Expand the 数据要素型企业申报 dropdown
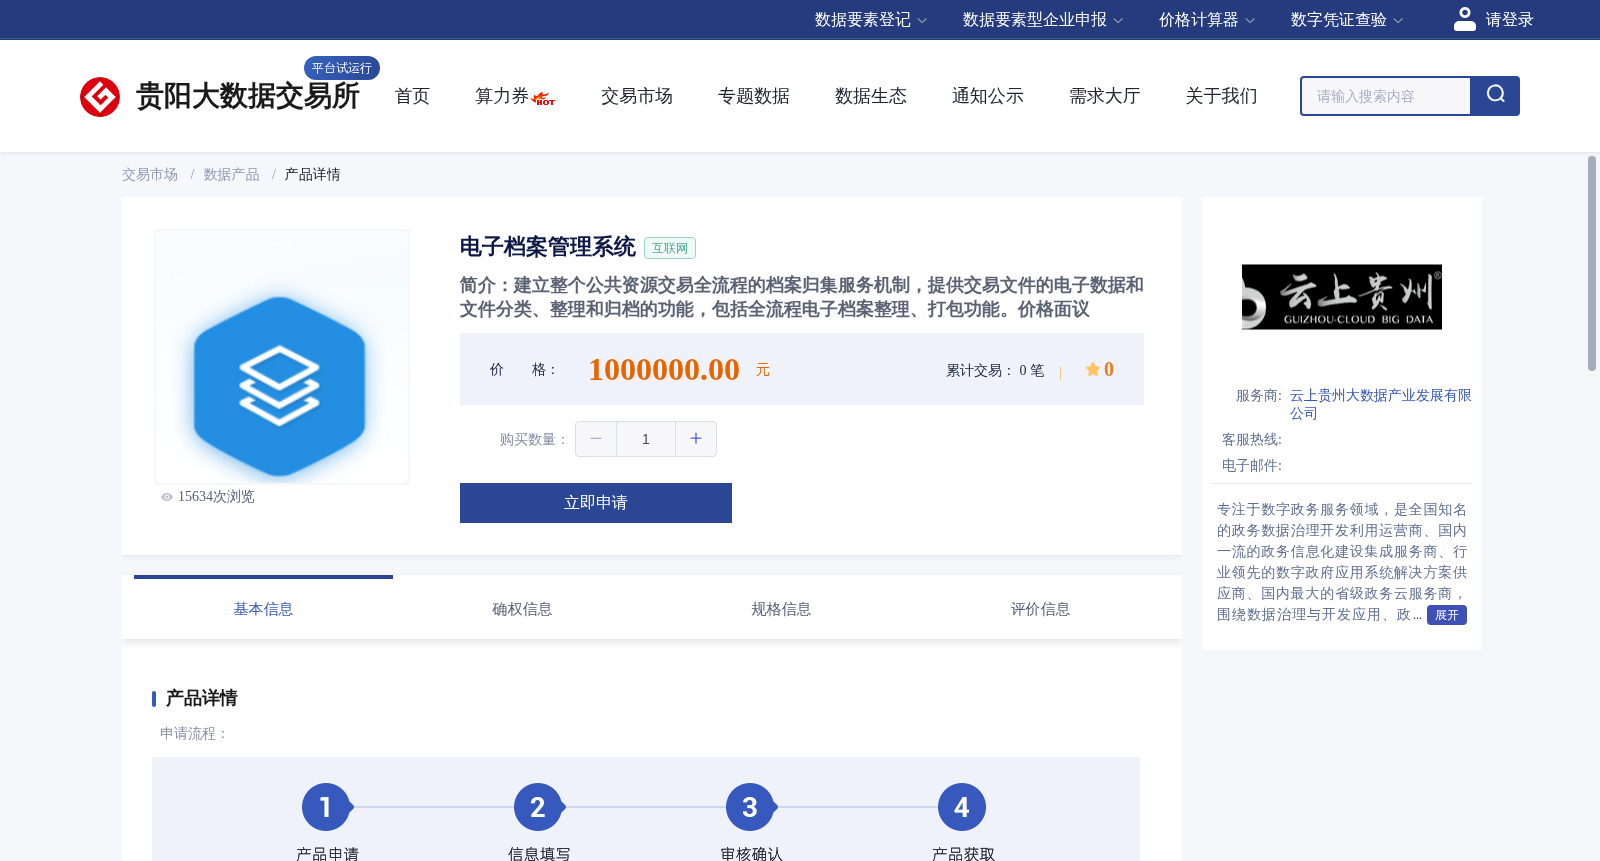Image resolution: width=1600 pixels, height=861 pixels. [x=1043, y=20]
